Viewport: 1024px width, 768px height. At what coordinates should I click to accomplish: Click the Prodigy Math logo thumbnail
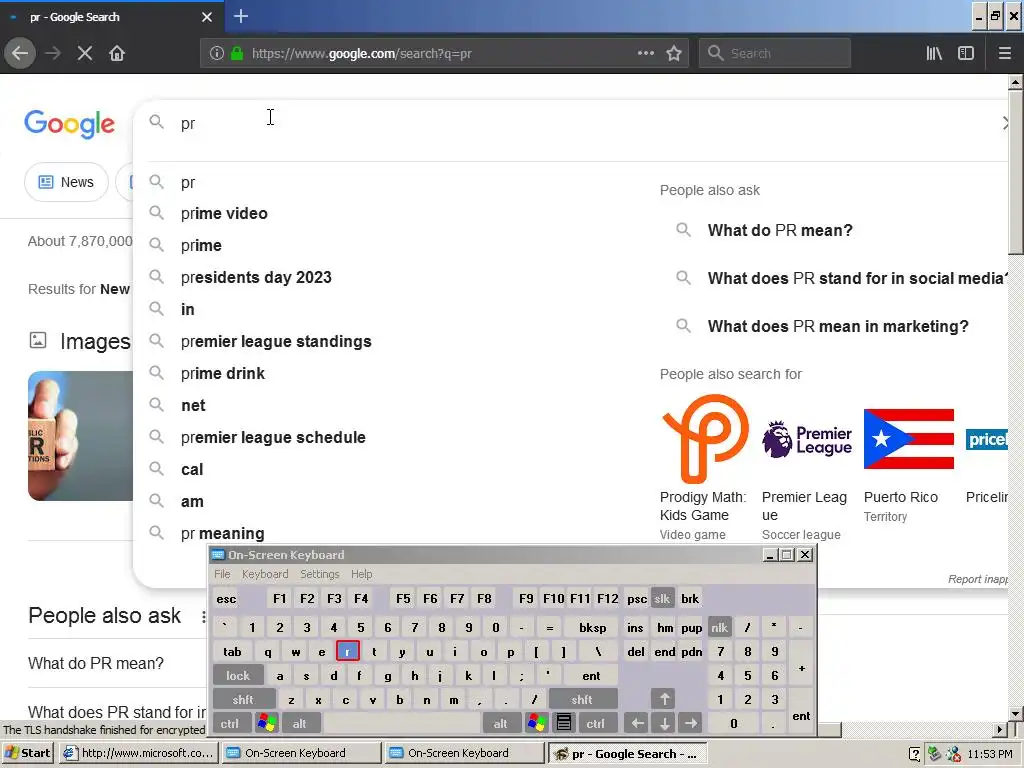(705, 439)
